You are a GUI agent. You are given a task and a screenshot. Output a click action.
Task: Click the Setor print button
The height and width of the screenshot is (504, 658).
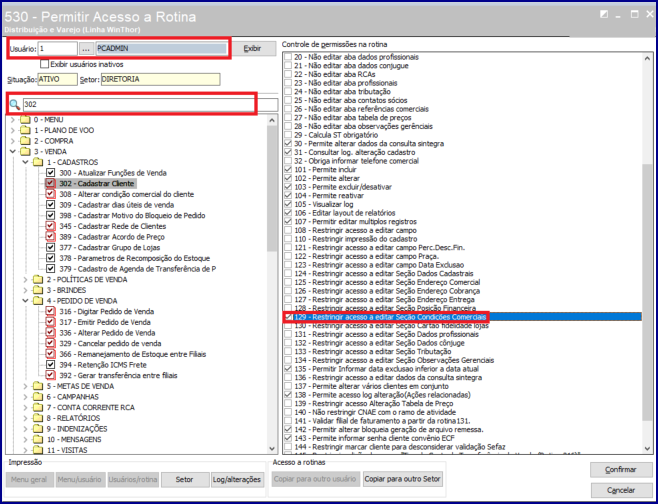[x=185, y=479]
